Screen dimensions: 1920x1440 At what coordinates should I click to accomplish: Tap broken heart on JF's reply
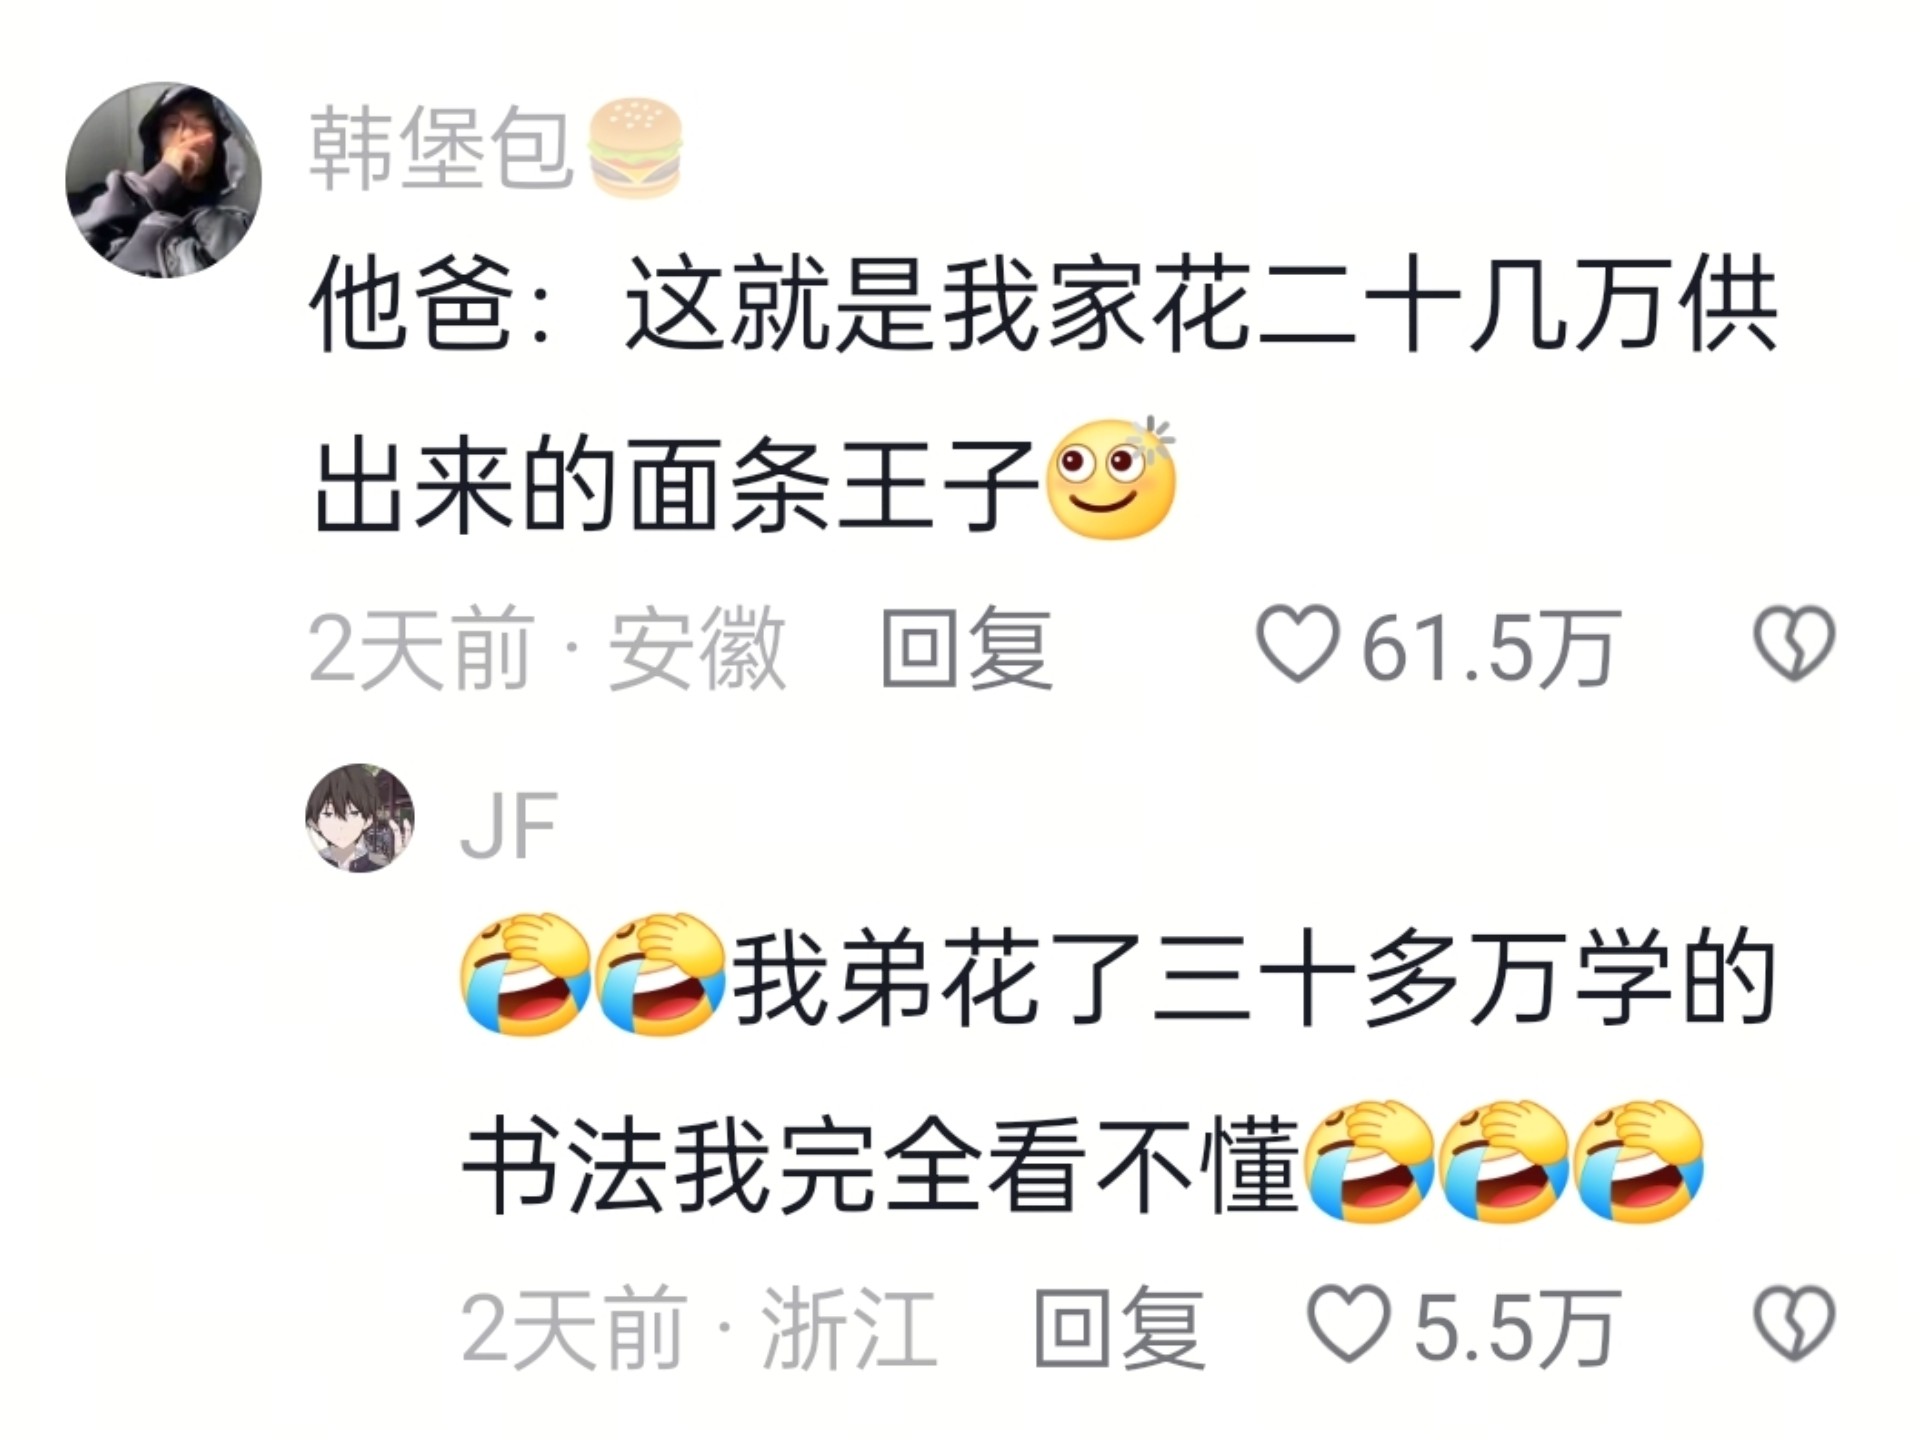click(x=1795, y=1323)
